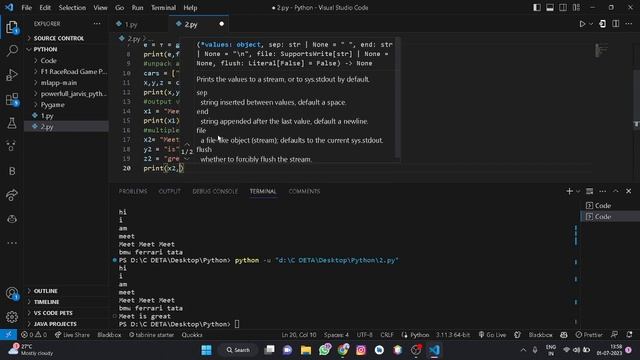Image resolution: width=640 pixels, height=360 pixels.
Task: Open the remote window status button
Action: click(8, 335)
